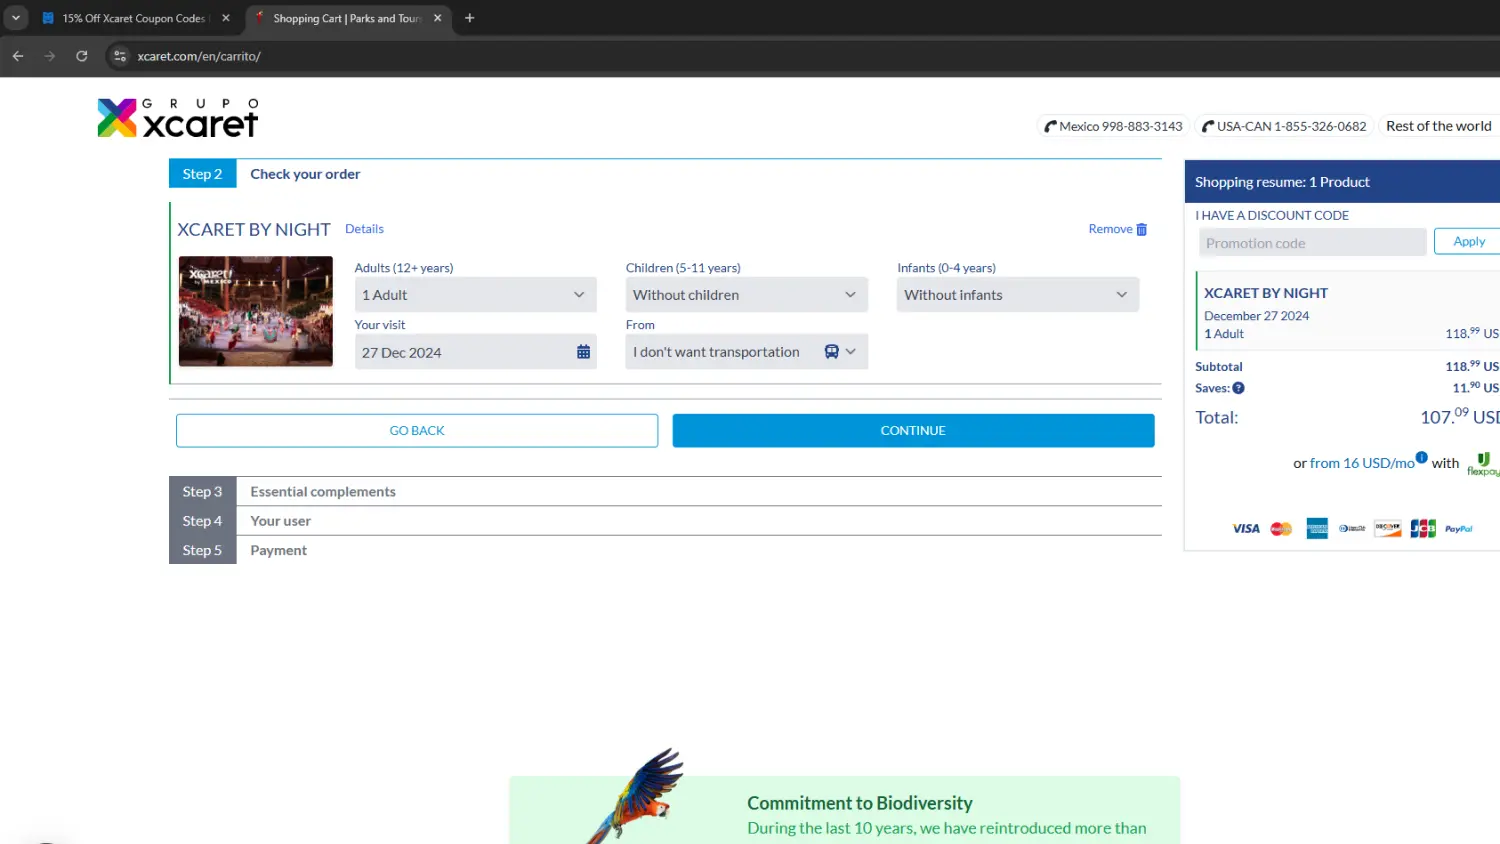
Task: Click the Promotion code input field
Action: (x=1312, y=243)
